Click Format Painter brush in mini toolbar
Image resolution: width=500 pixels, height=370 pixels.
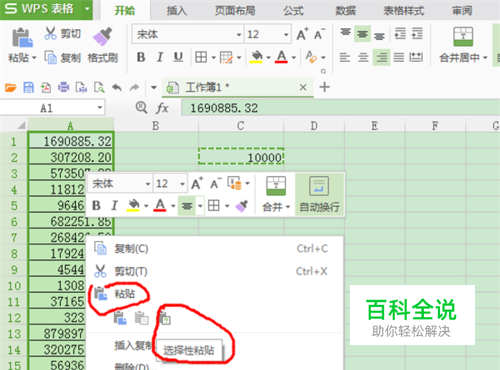click(x=241, y=206)
